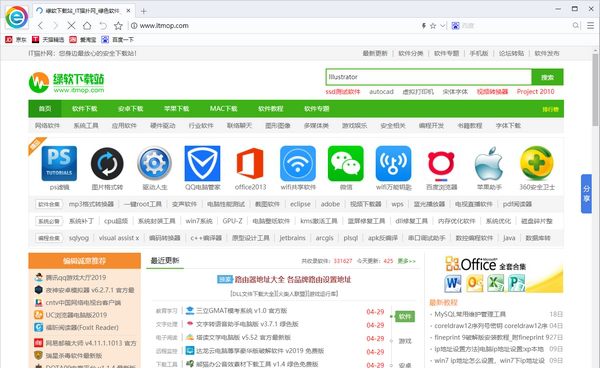Open MySQL常用维护管理工具 tutorial link
600x382 pixels.
point(470,314)
